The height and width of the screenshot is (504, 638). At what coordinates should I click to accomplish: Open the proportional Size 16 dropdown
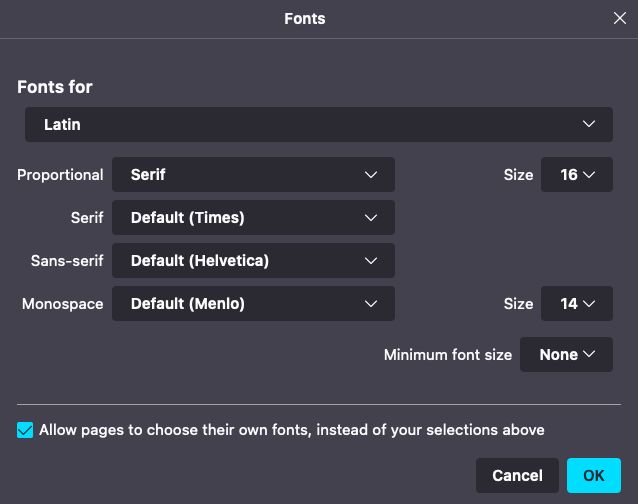click(577, 175)
